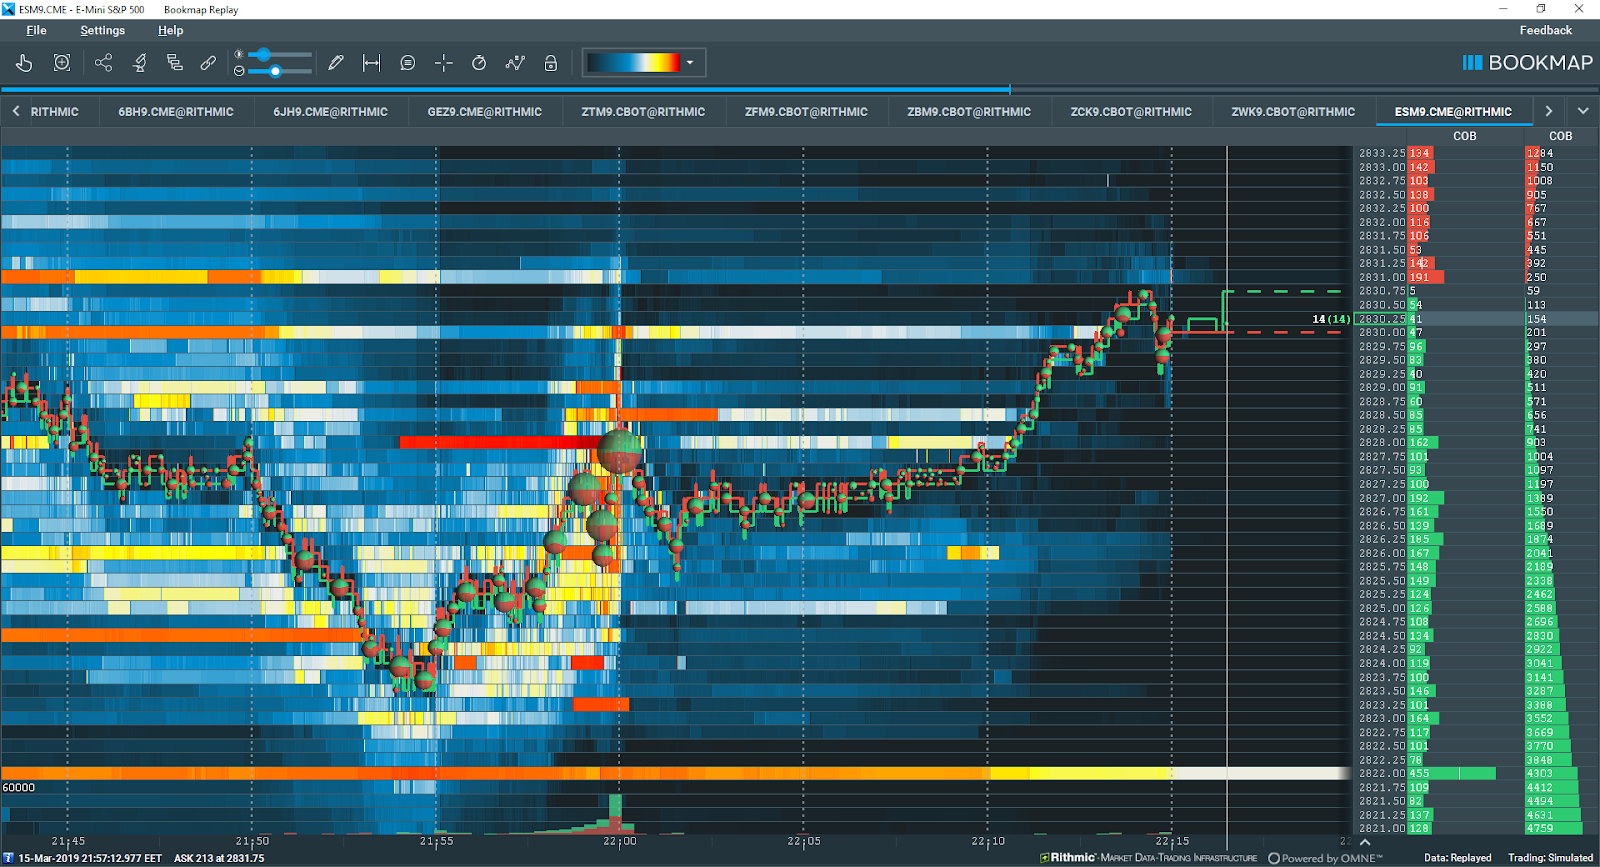
Task: Click the Trading: Simulated status entry
Action: point(1550,858)
